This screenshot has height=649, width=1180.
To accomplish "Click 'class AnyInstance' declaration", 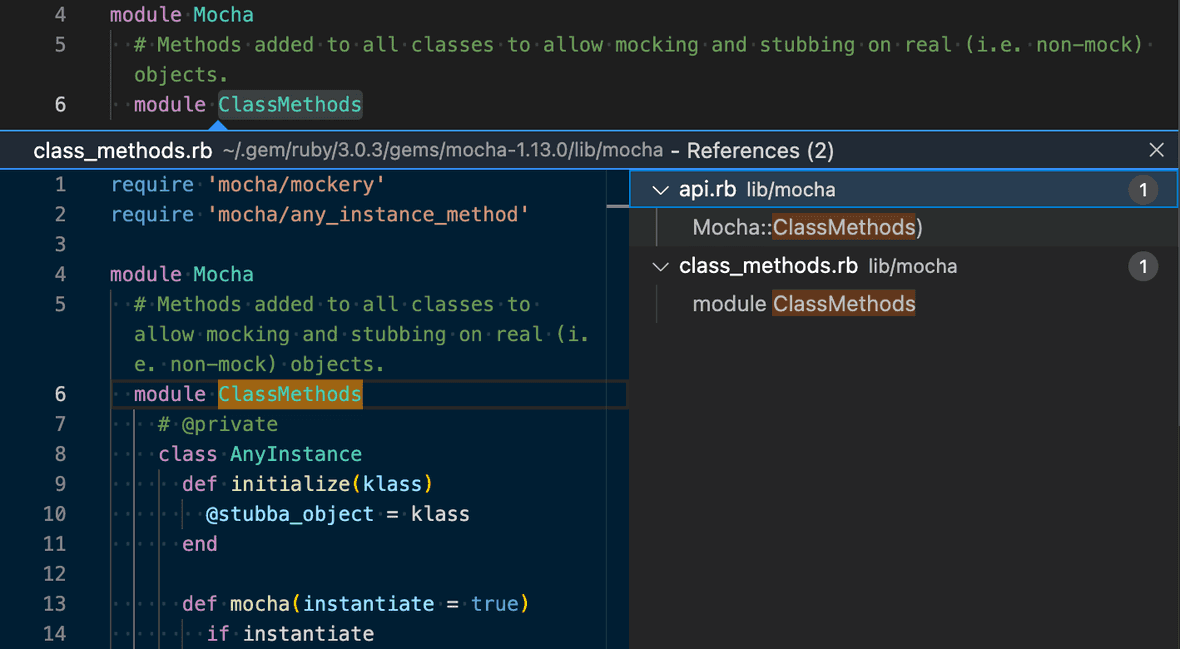I will (x=260, y=455).
